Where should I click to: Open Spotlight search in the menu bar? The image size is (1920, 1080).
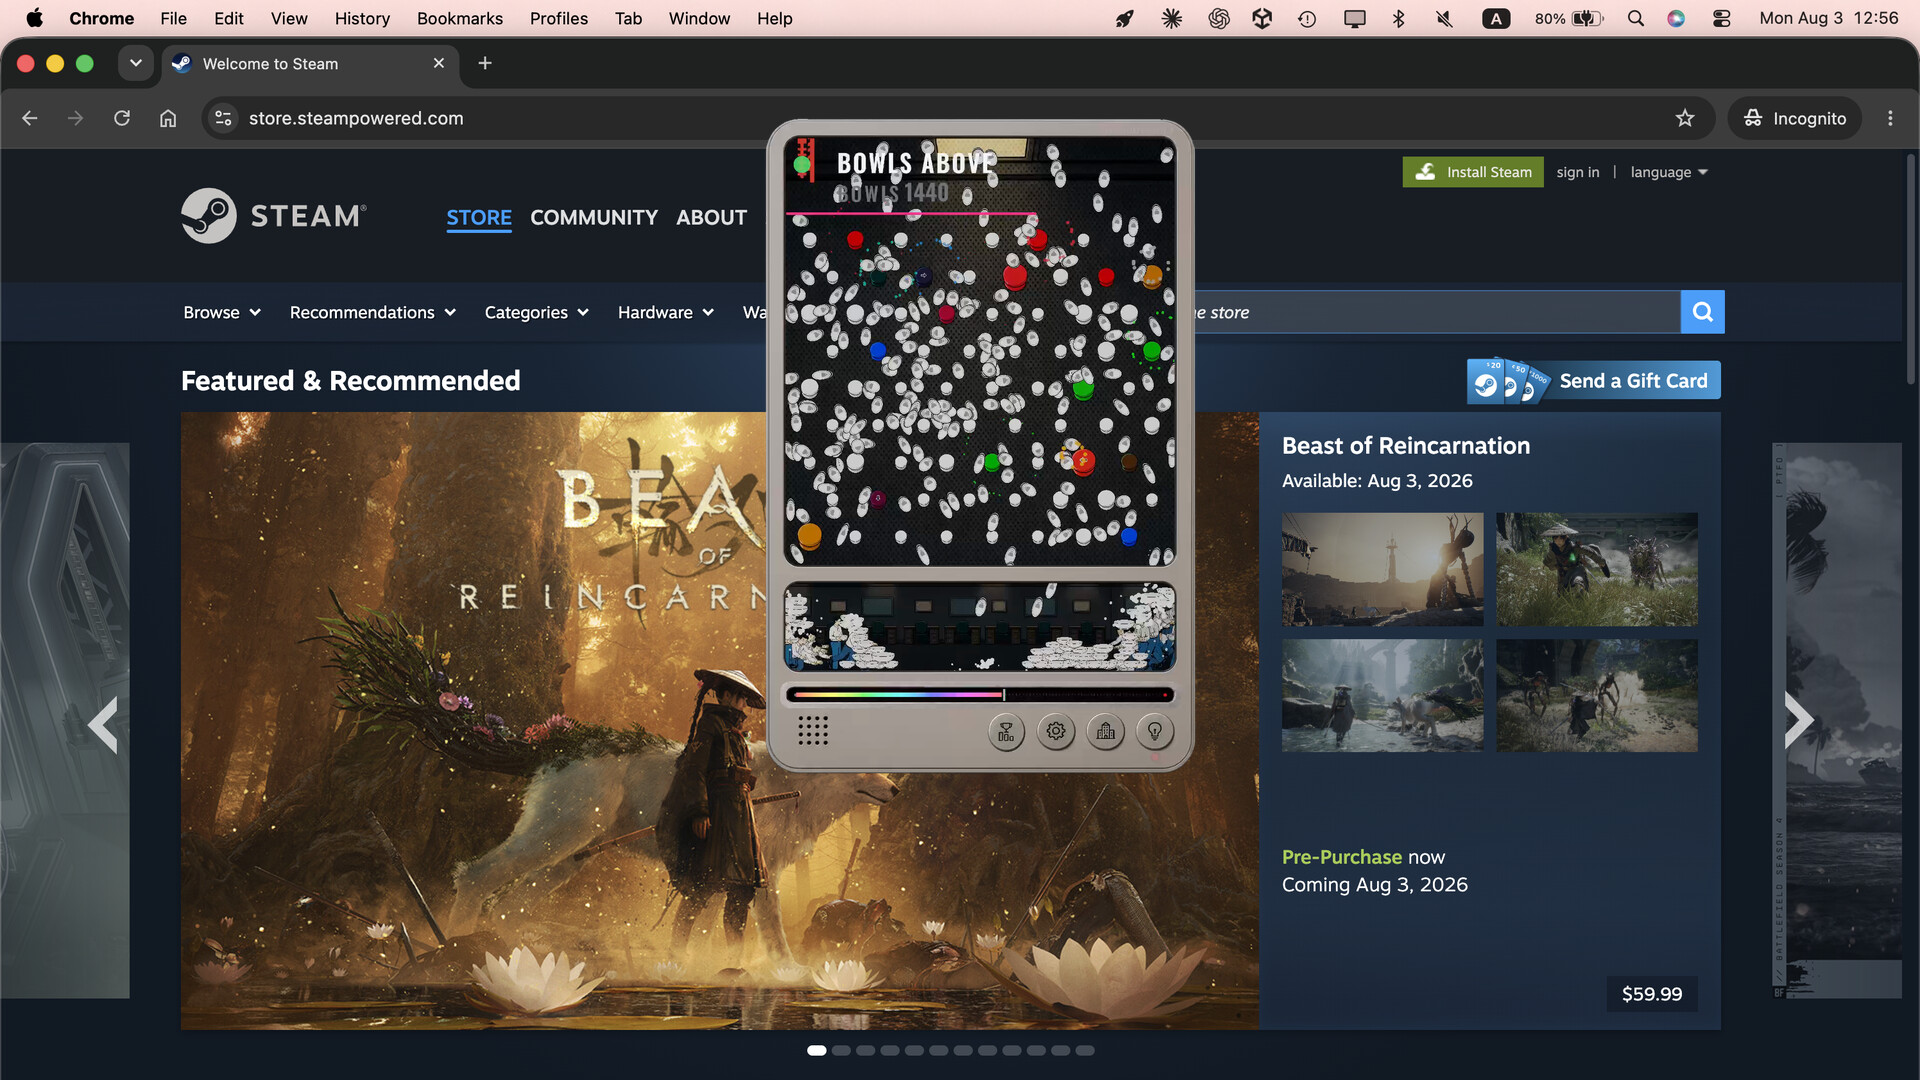(x=1636, y=18)
